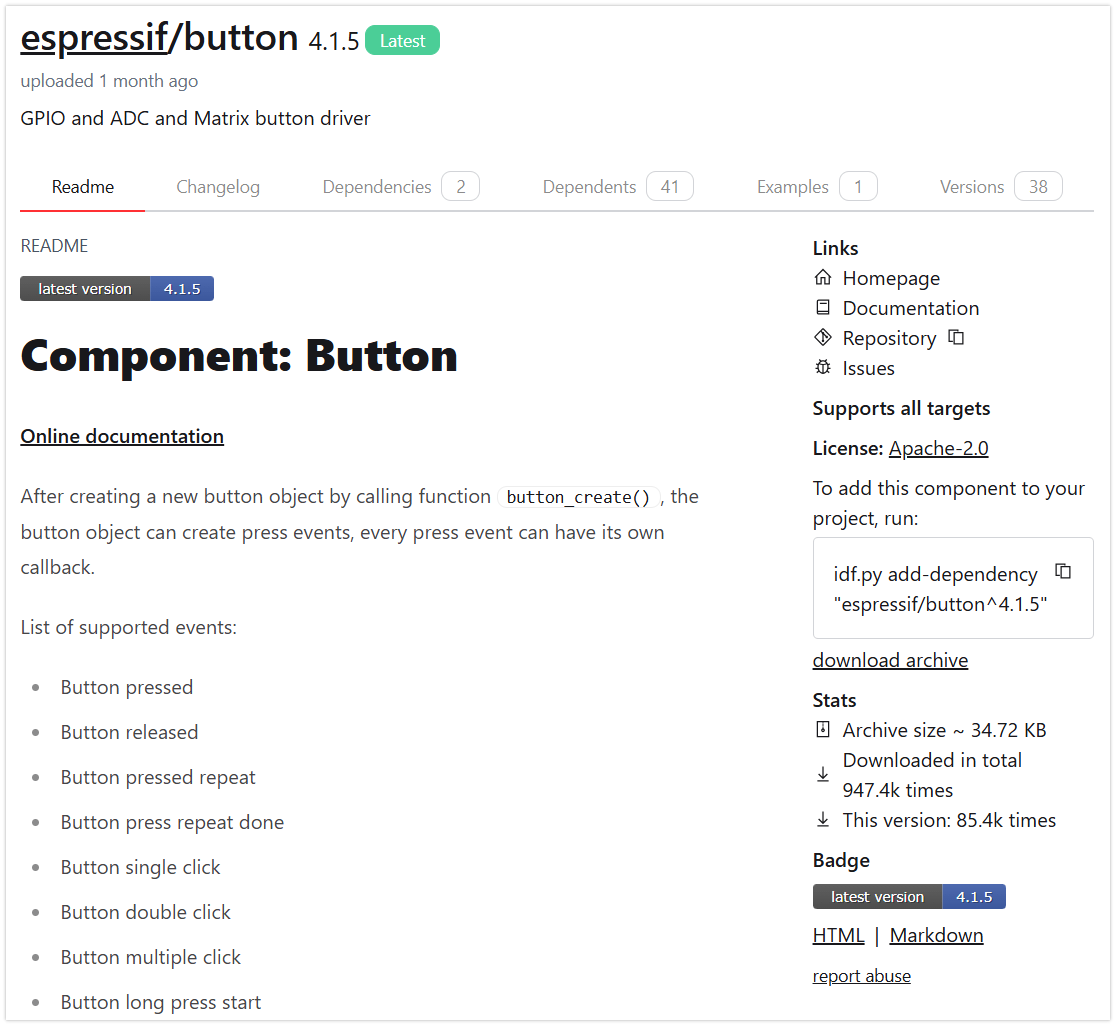Open the Apache-2.0 license link

(938, 448)
